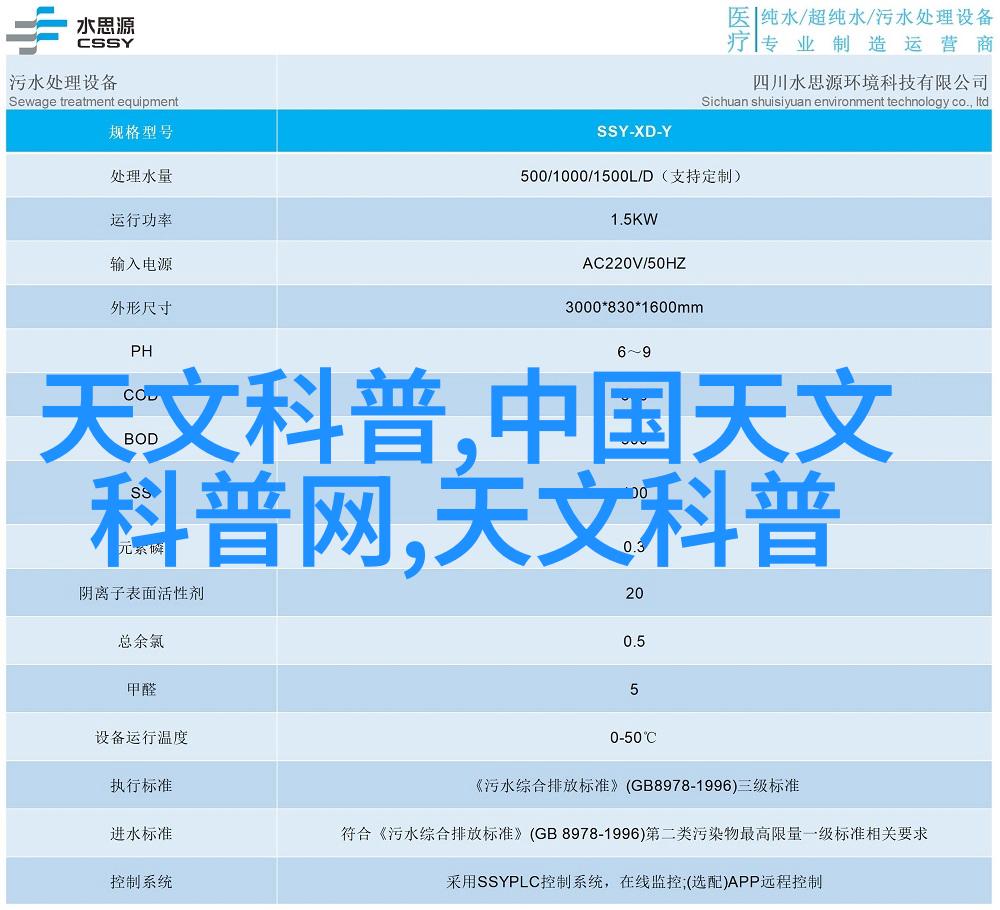Click the Sichuan shuisiyuan environment technology English name
This screenshot has height=910, width=1000.
click(845, 101)
